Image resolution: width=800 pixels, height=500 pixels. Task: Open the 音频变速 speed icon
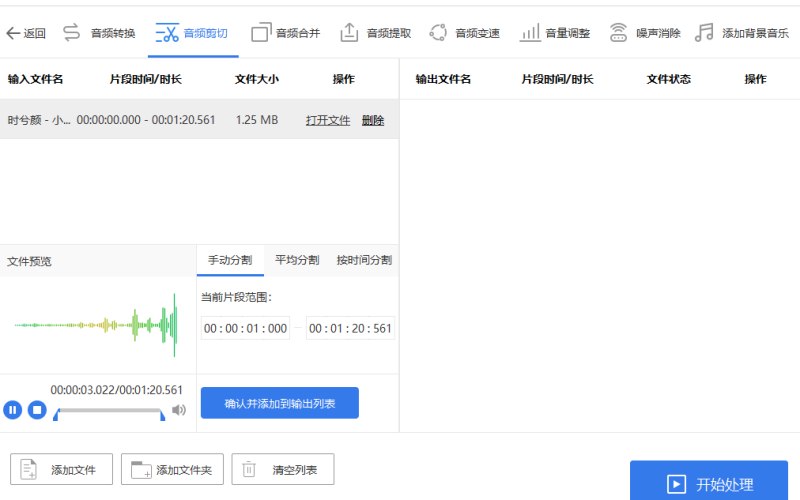click(438, 33)
